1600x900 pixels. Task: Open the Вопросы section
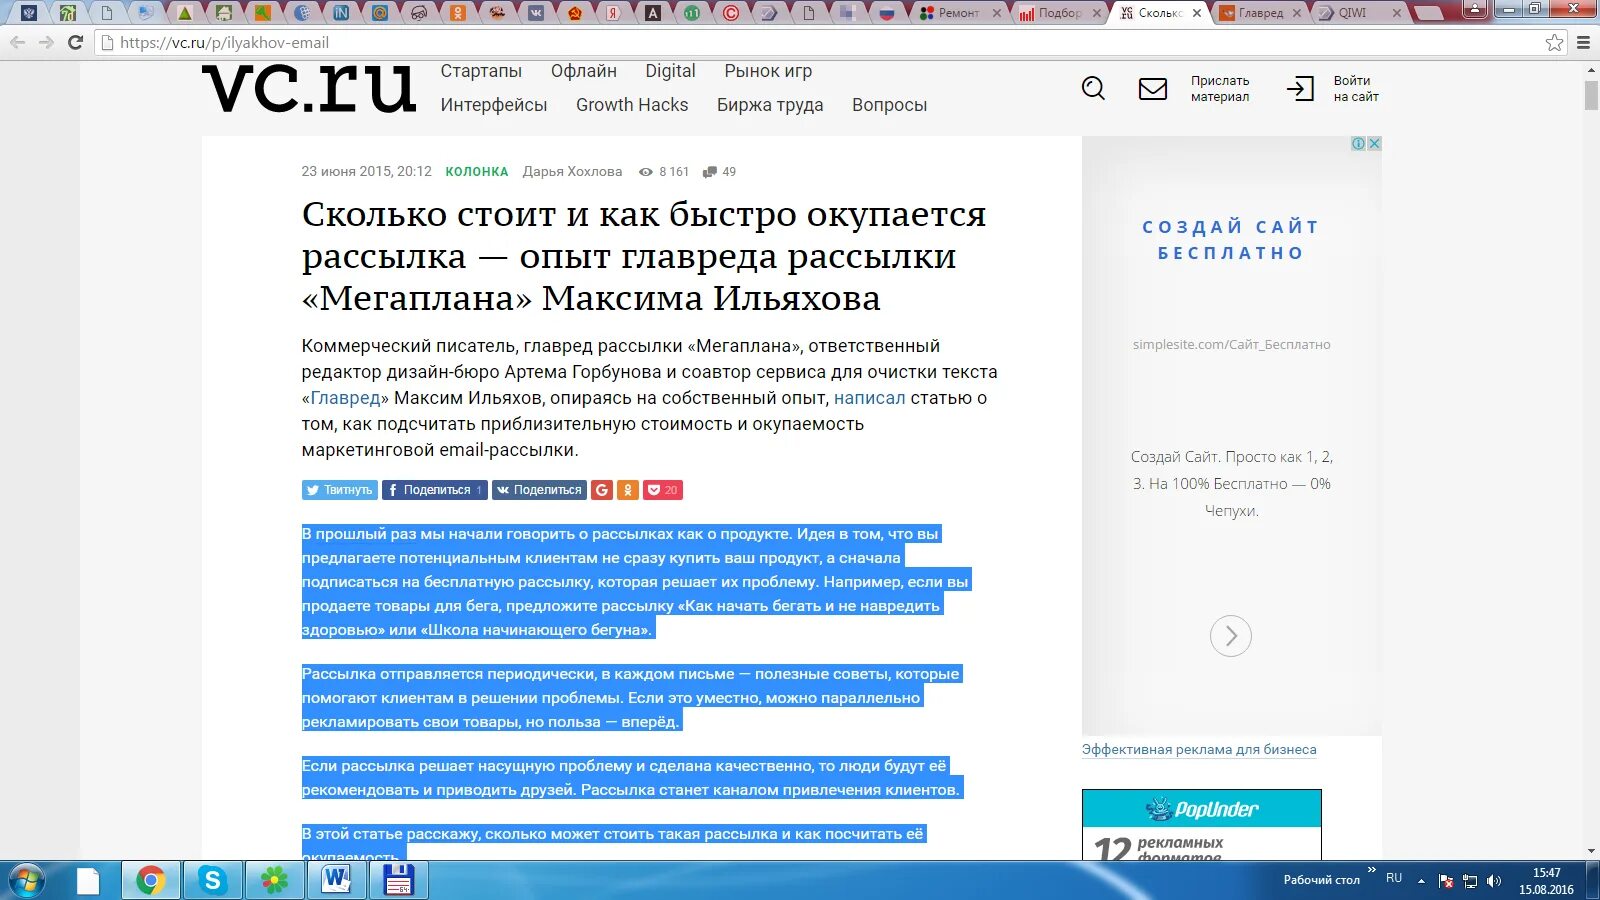(889, 105)
